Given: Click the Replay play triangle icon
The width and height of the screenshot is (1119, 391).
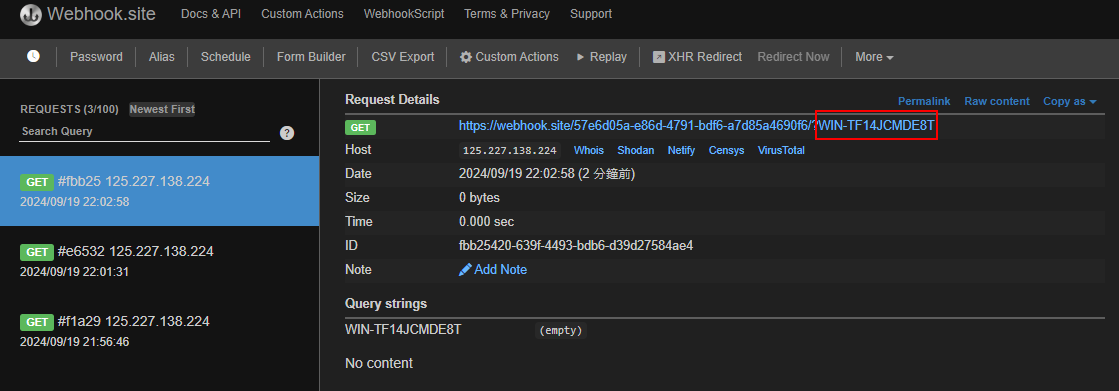Looking at the screenshot, I should (580, 57).
